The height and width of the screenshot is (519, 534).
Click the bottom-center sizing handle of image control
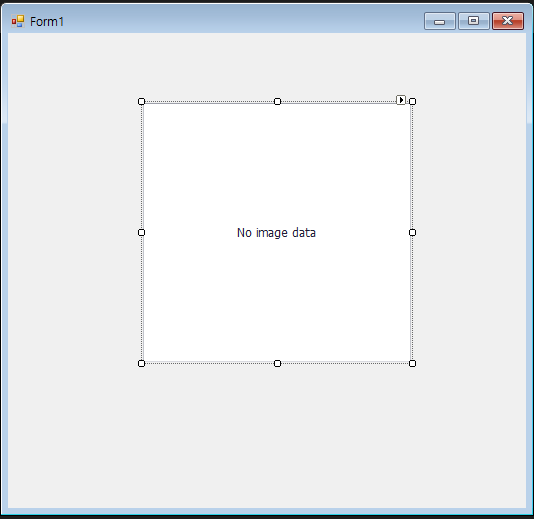coord(277,364)
